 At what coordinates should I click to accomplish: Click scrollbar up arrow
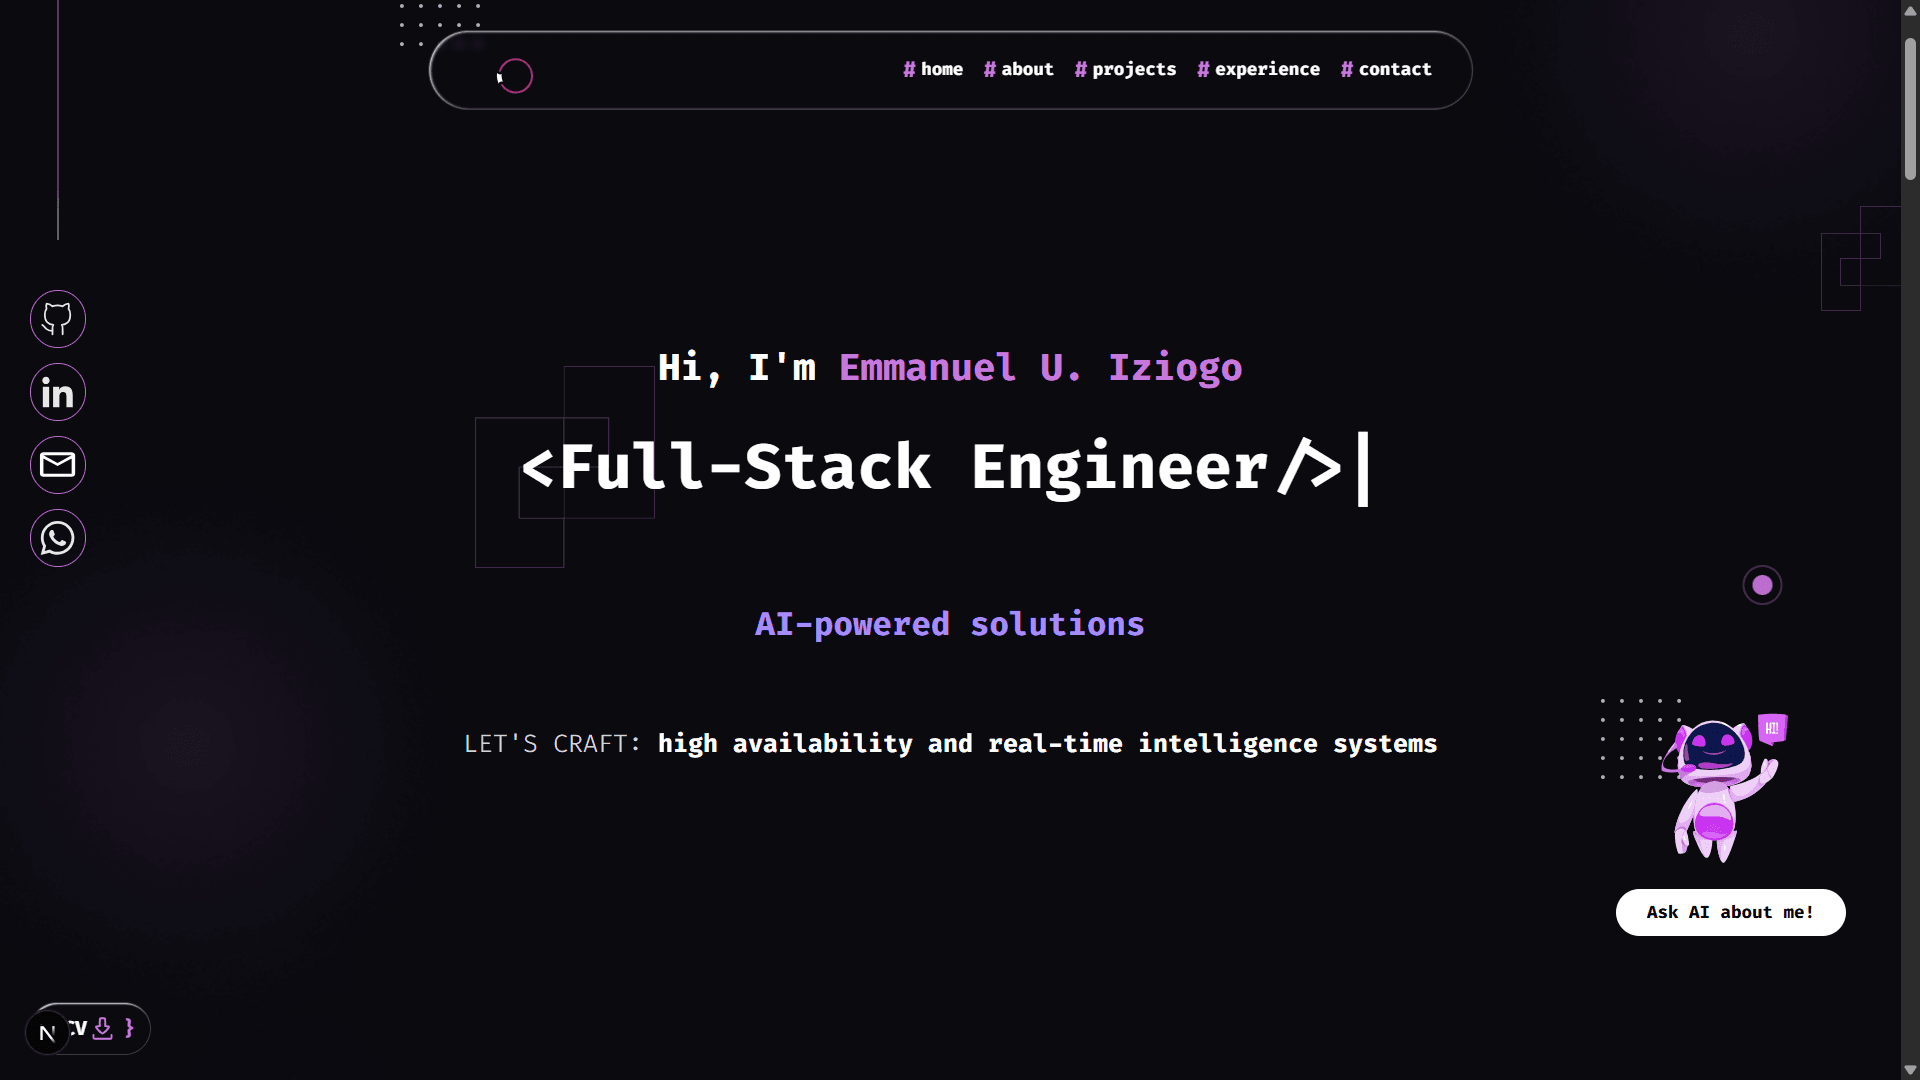coord(1910,10)
